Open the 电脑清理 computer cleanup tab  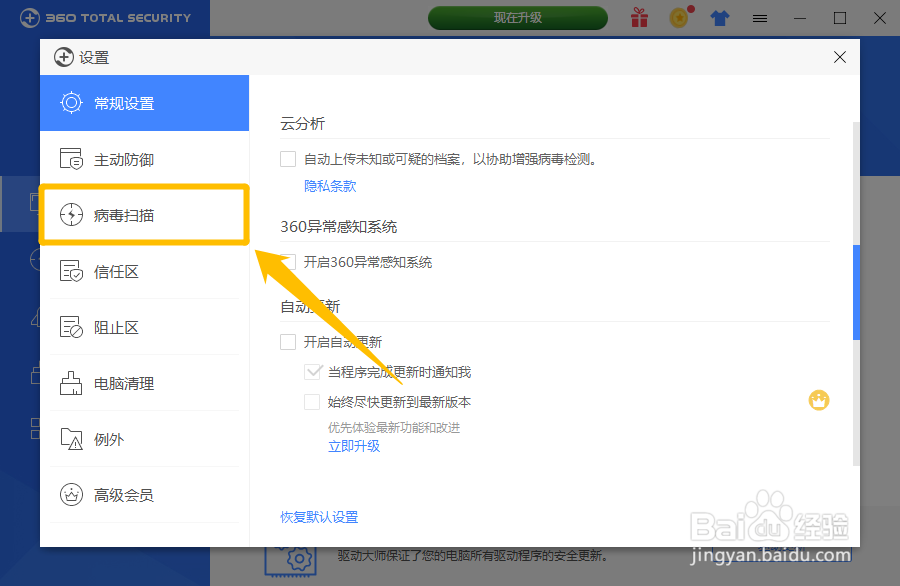pyautogui.click(x=144, y=383)
